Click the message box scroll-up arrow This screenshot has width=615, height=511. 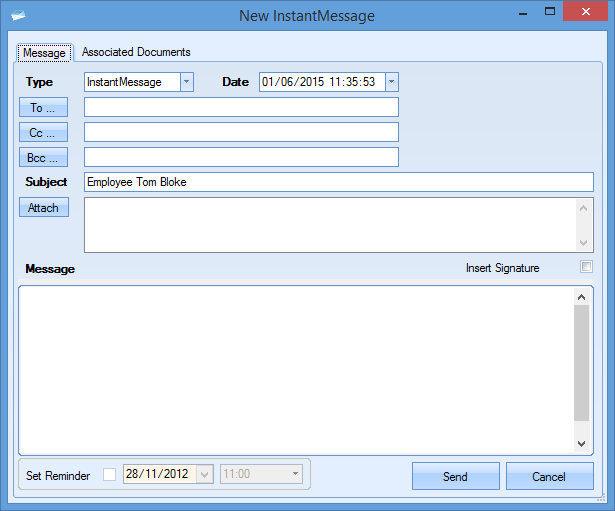pos(581,297)
